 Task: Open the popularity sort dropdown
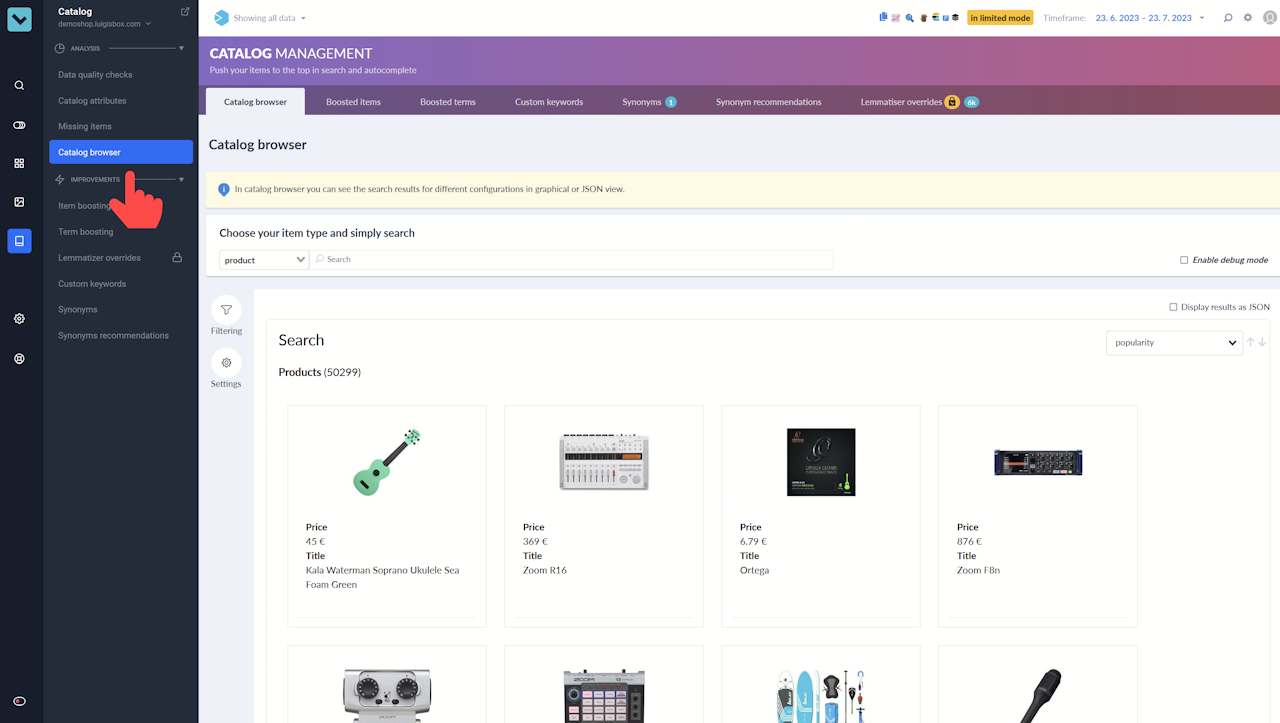click(1174, 342)
